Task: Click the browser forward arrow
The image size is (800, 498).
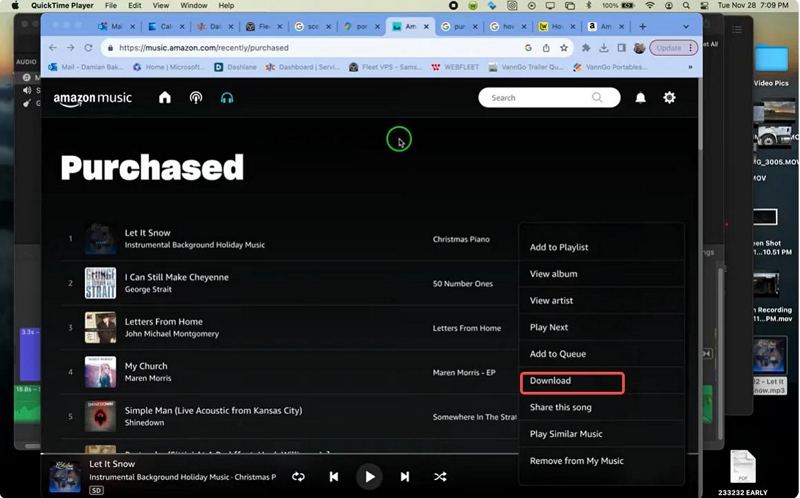Action: pyautogui.click(x=70, y=47)
